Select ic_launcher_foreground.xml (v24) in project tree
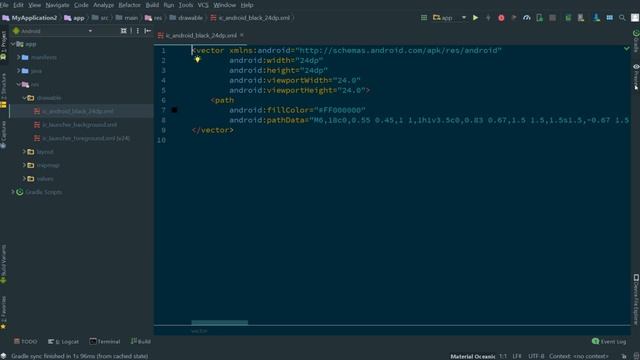Image resolution: width=640 pixels, height=360 pixels. (86, 138)
